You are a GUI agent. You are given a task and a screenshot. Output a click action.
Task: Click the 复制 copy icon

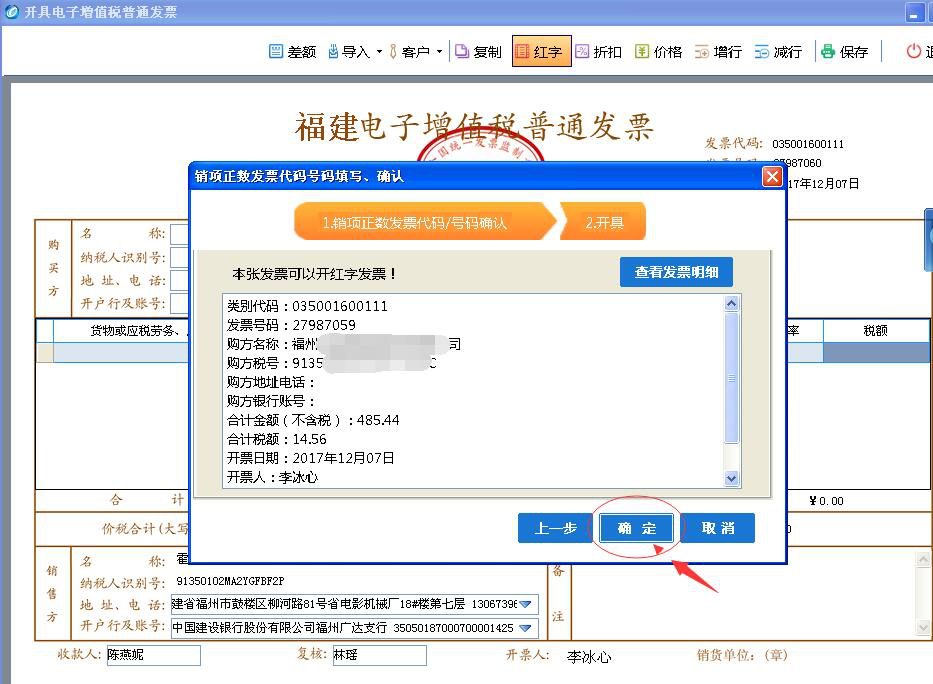pos(463,52)
